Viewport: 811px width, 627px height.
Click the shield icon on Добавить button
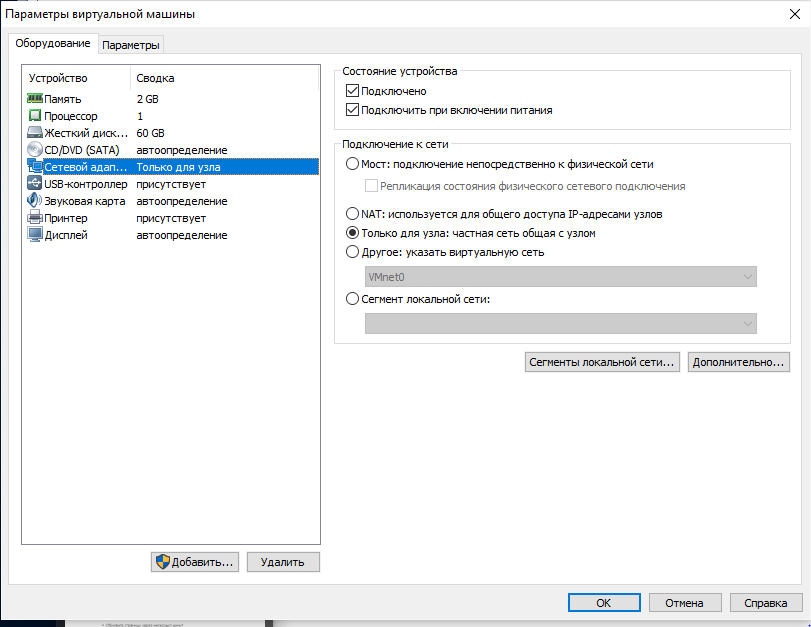point(162,562)
